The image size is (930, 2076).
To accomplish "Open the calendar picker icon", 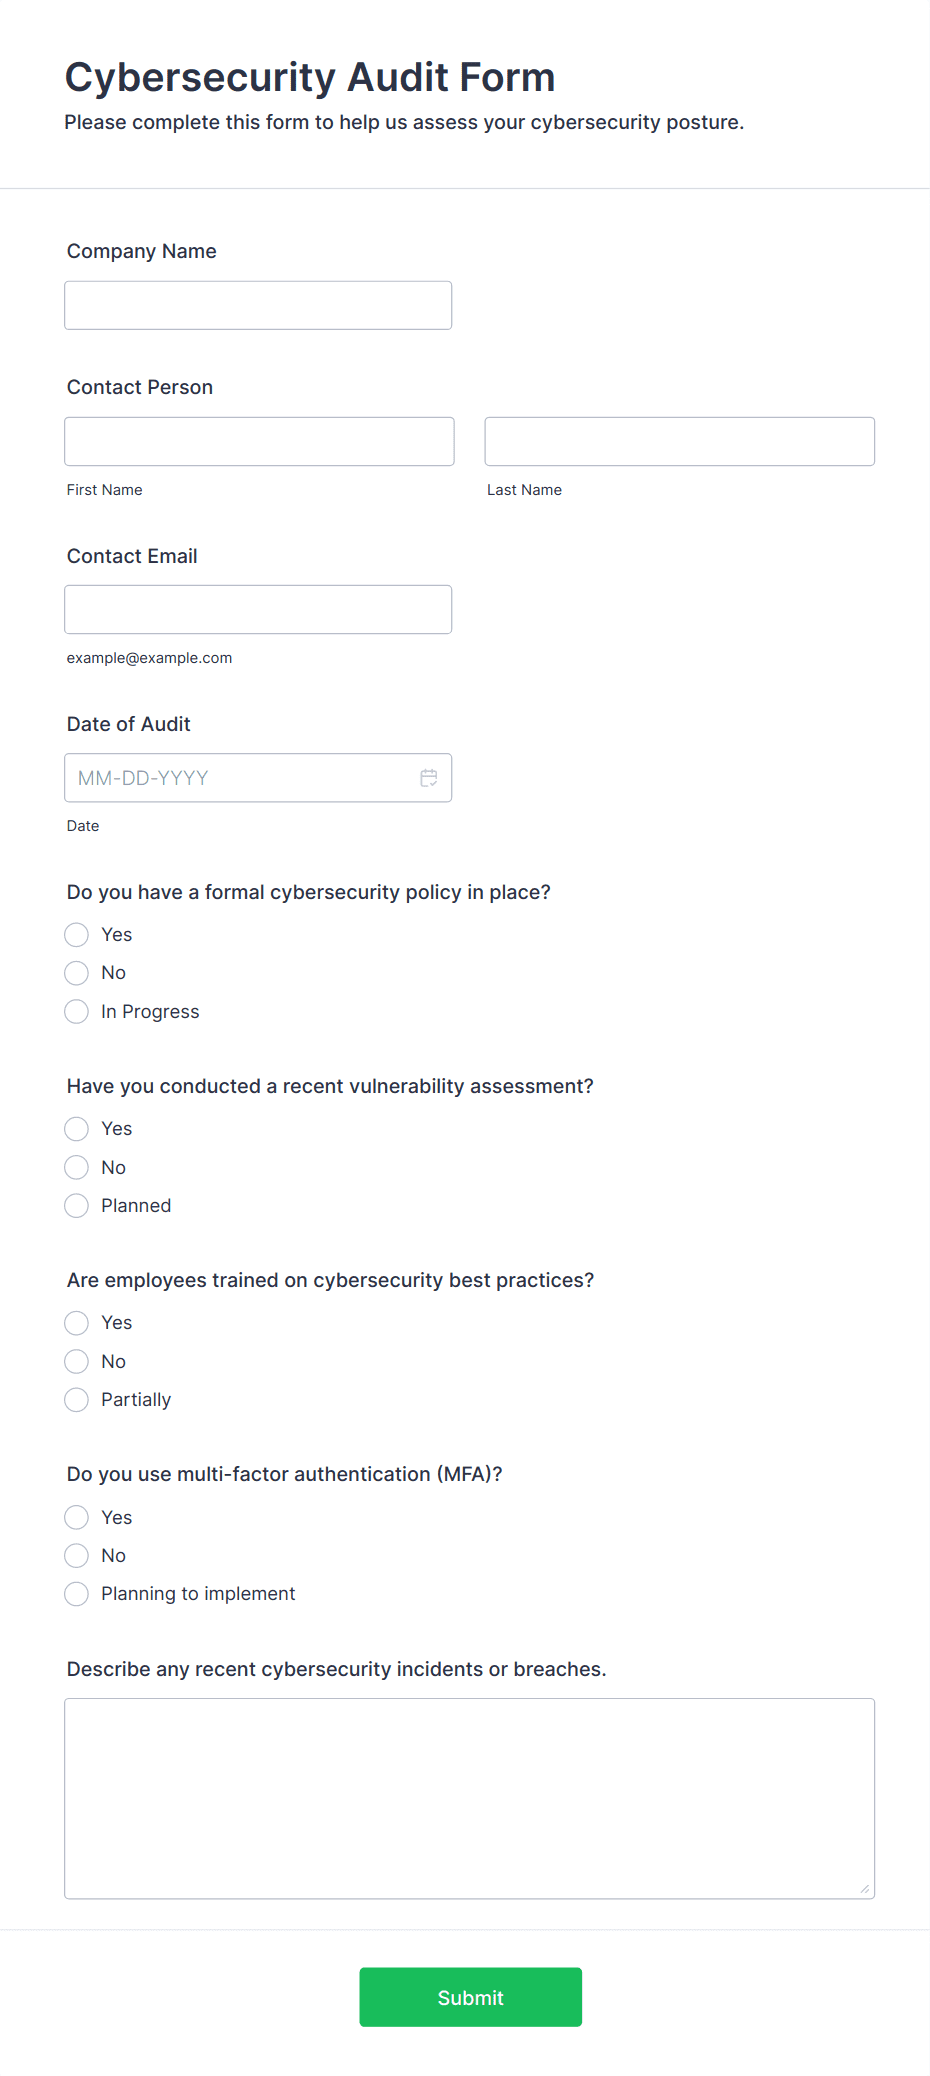I will (x=429, y=778).
